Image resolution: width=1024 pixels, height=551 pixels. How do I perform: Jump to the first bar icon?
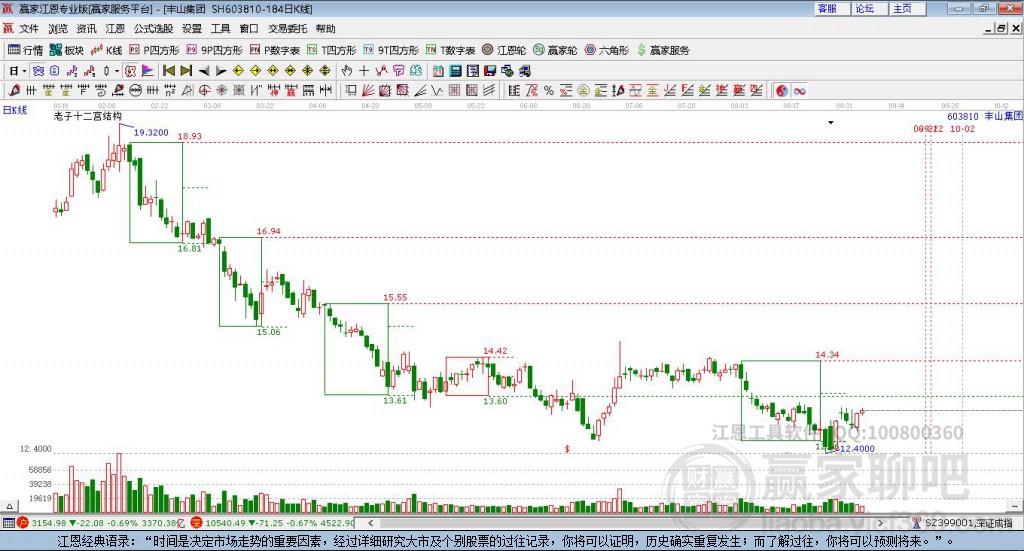point(169,71)
